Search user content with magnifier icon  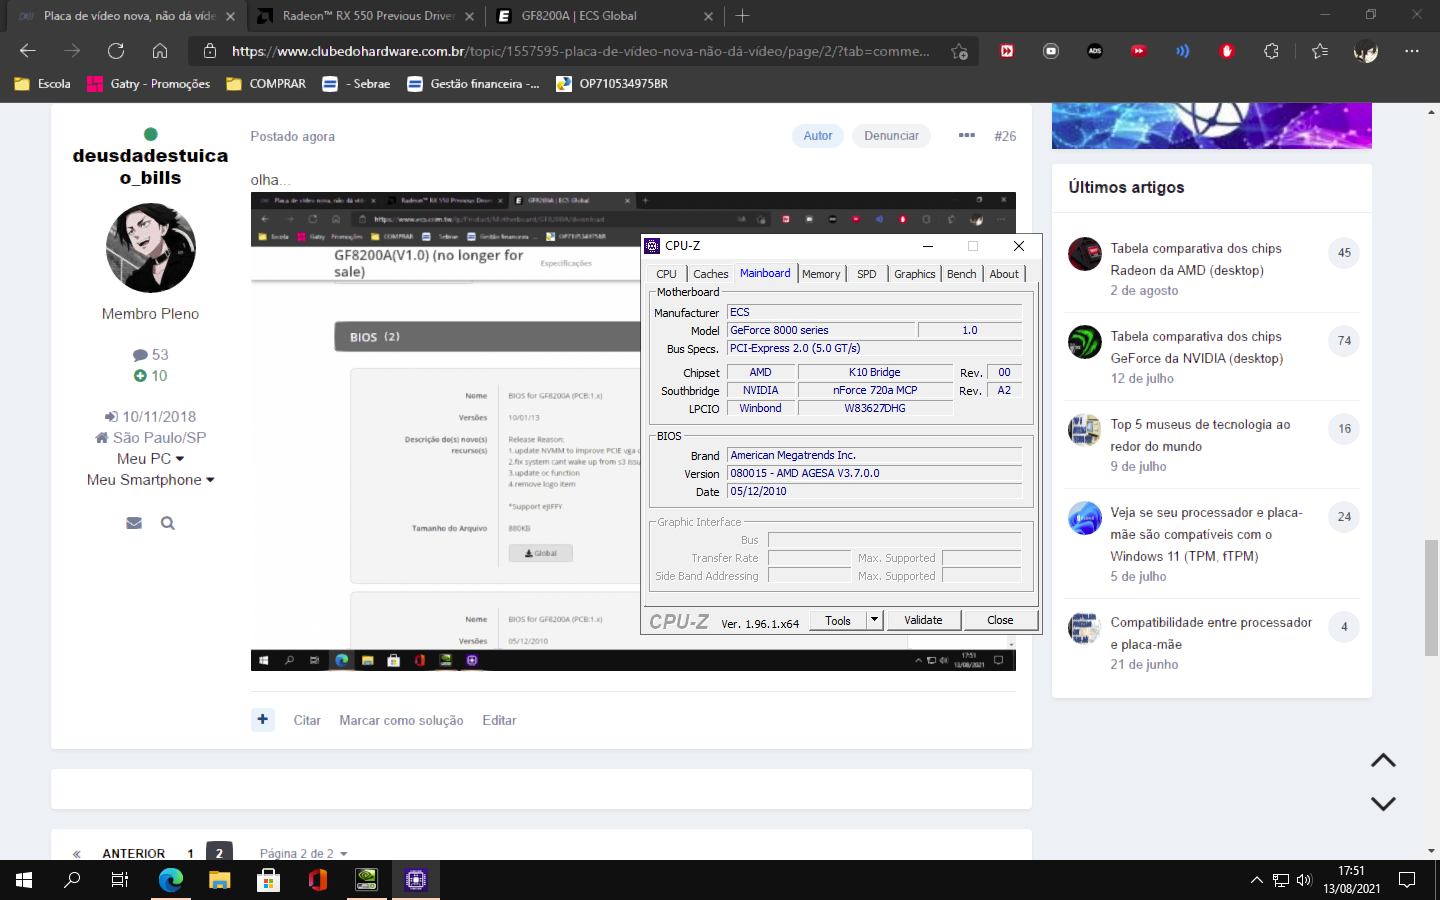click(x=168, y=523)
